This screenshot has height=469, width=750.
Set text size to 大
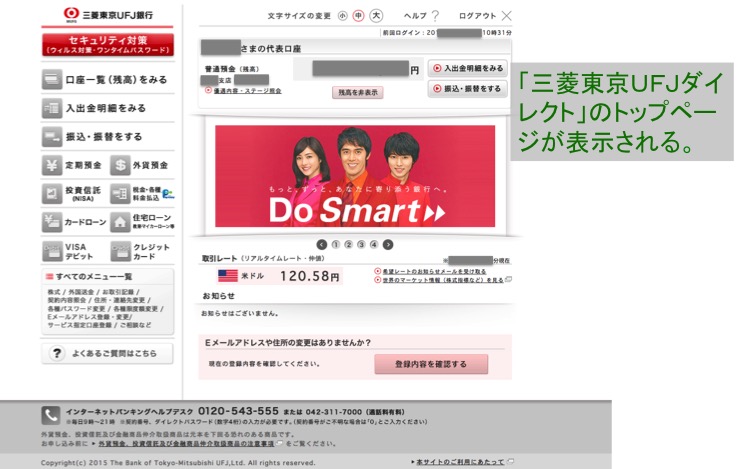[376, 16]
